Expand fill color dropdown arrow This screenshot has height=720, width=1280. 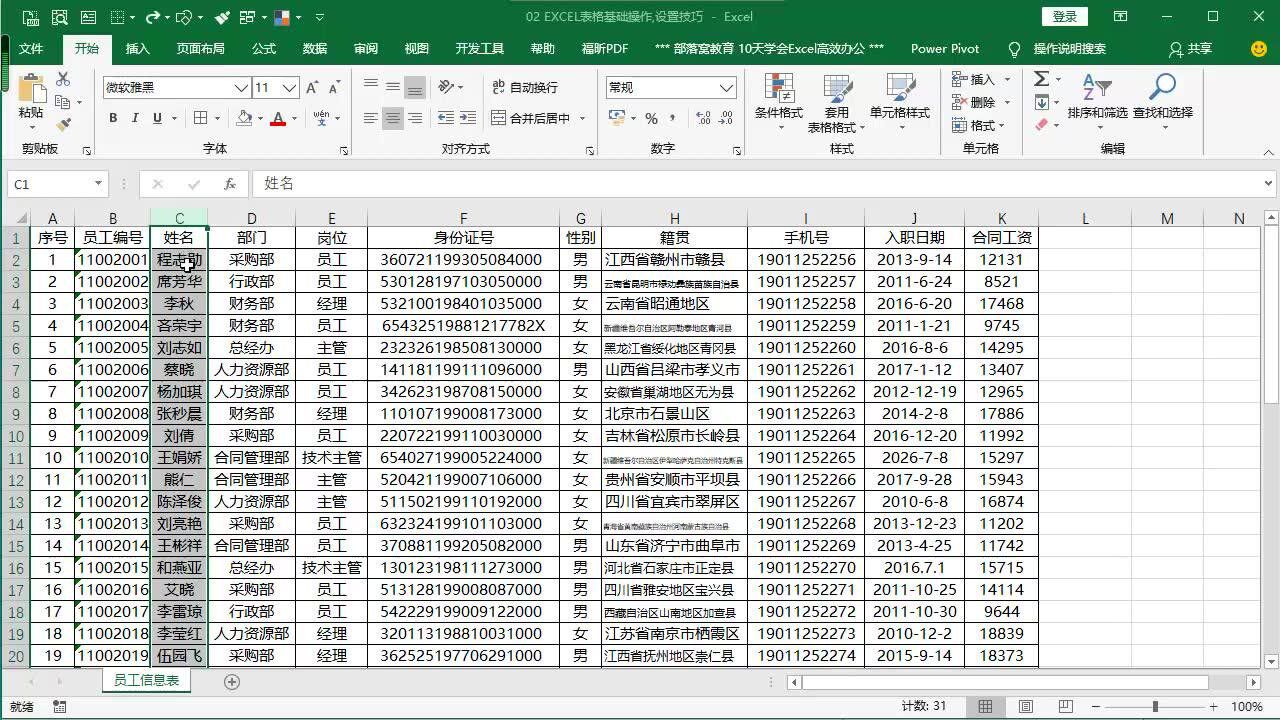260,118
